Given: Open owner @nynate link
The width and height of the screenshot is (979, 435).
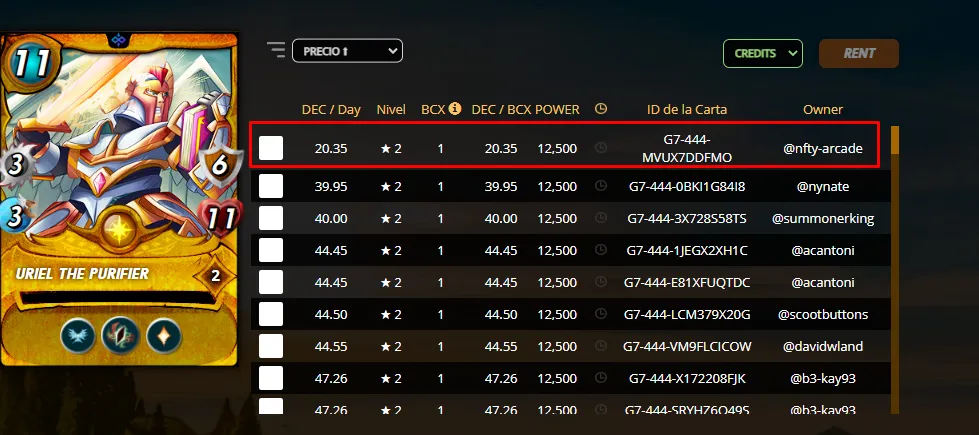Looking at the screenshot, I should tap(823, 186).
